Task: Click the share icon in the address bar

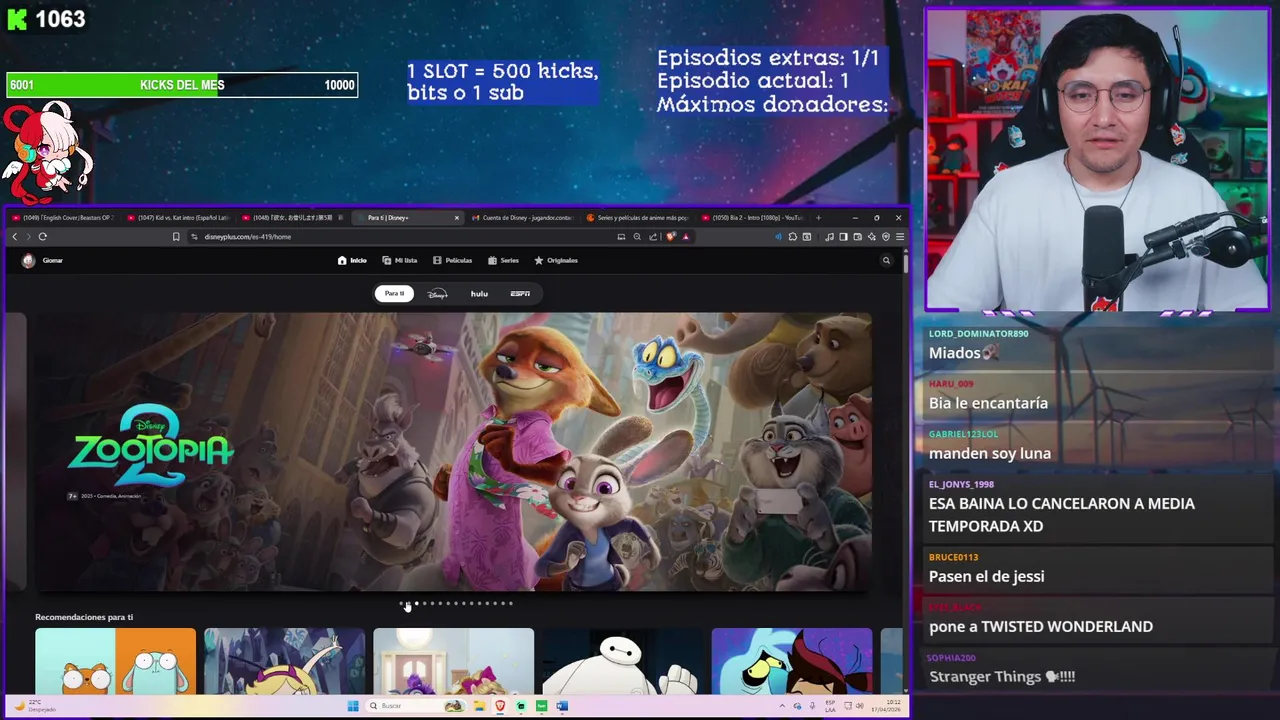Action: pyautogui.click(x=653, y=237)
